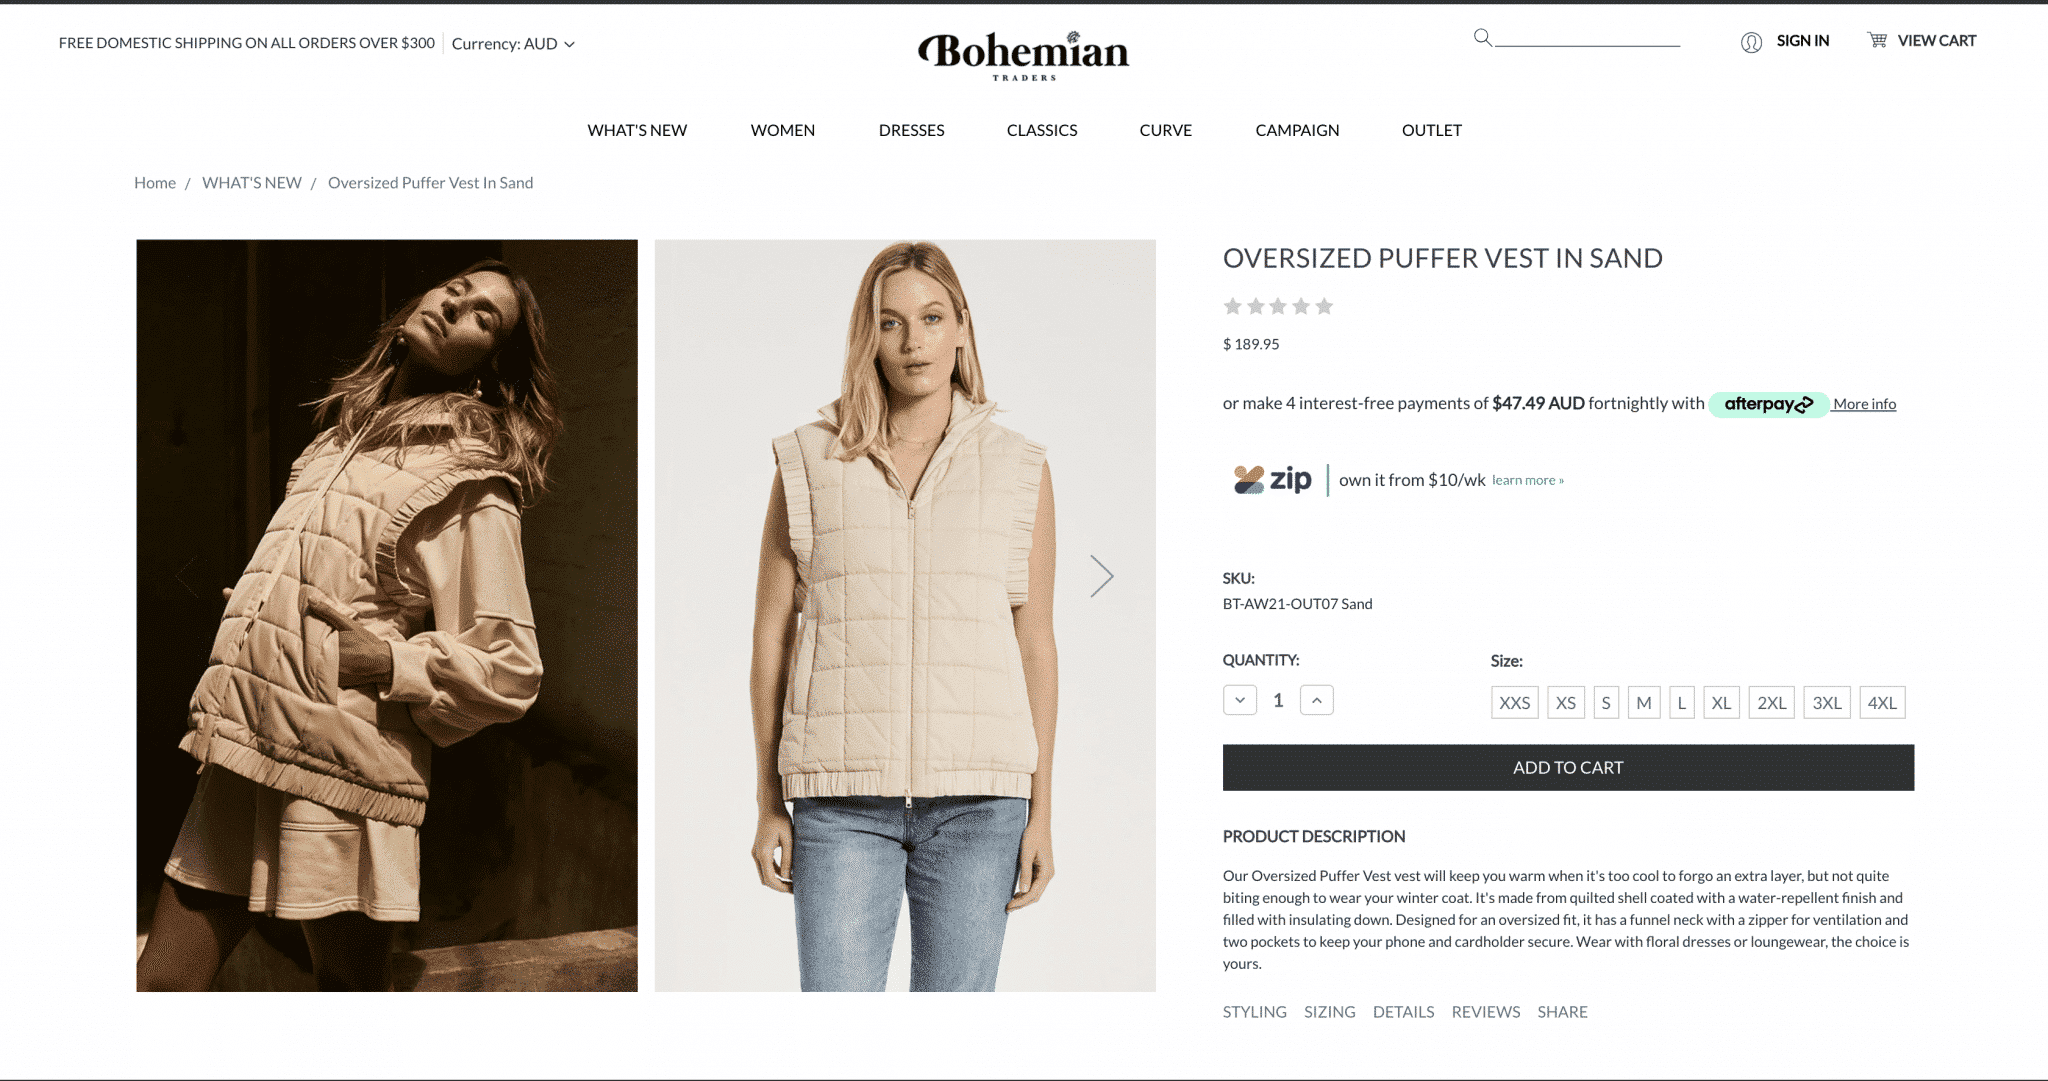Switch to the SIZING tab
This screenshot has width=2048, height=1081.
point(1329,1012)
